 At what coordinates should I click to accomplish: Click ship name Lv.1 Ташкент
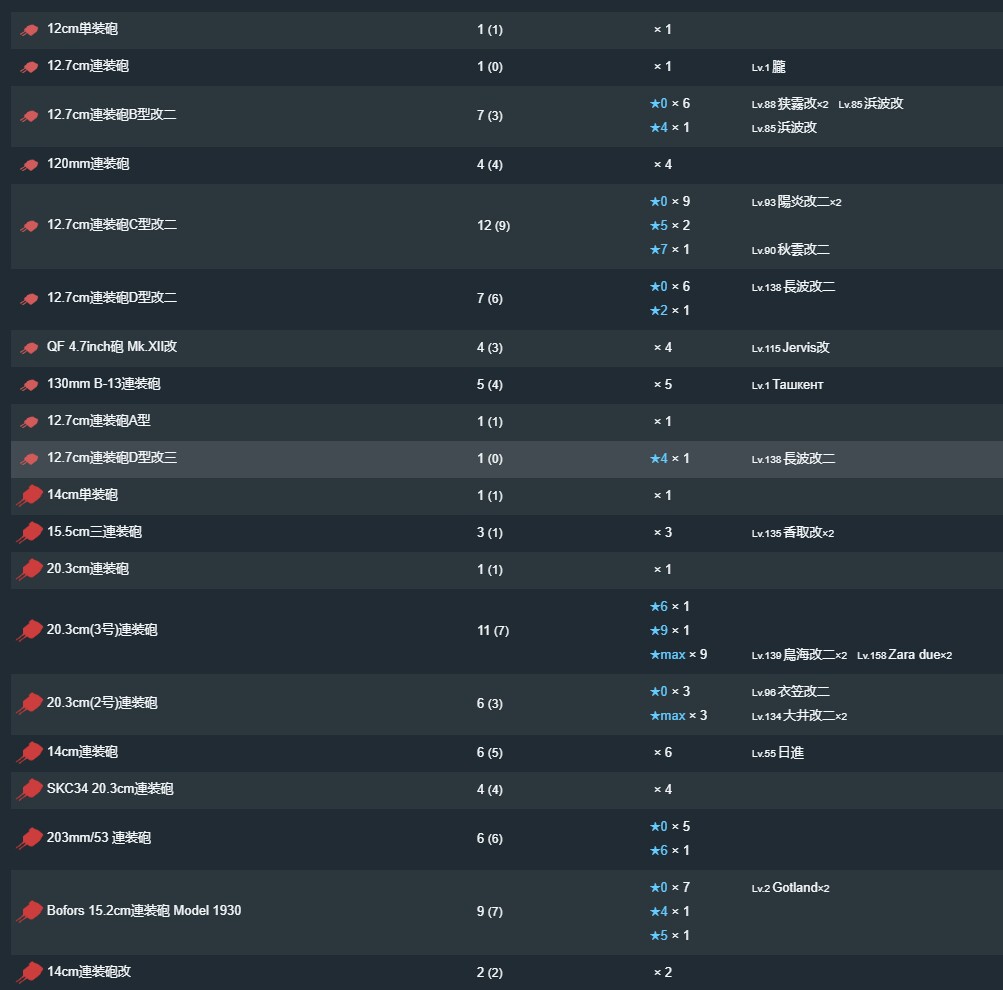[787, 384]
